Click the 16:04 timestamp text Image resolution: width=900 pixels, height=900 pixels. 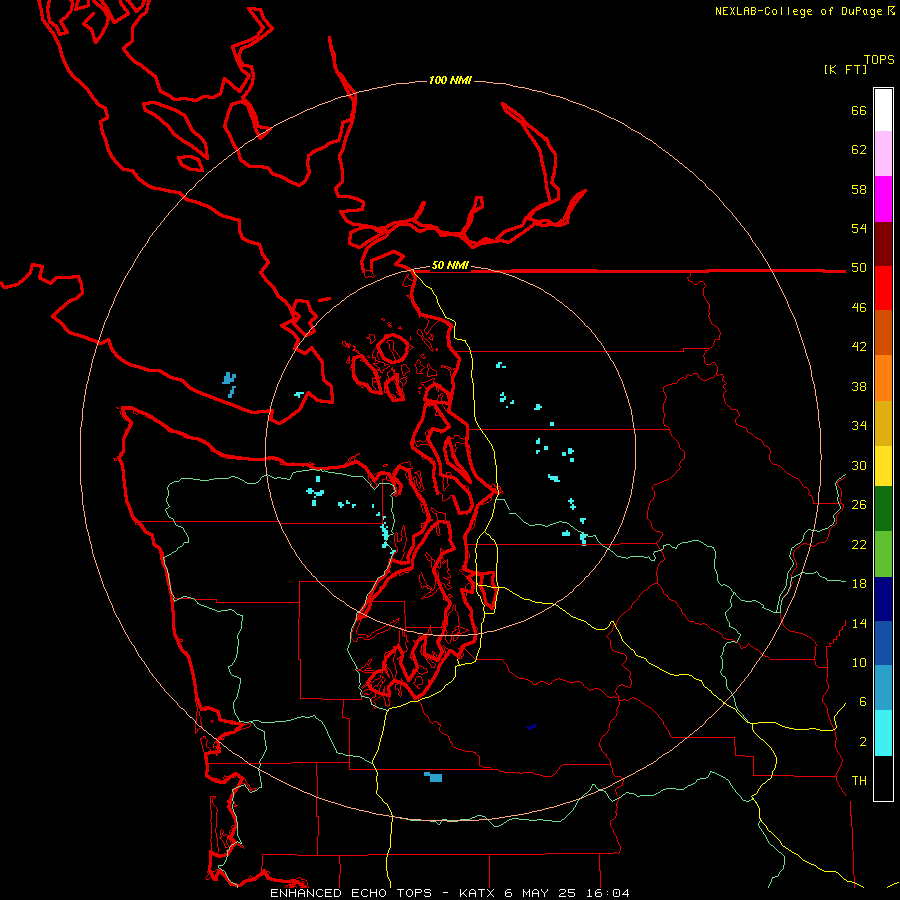608,893
